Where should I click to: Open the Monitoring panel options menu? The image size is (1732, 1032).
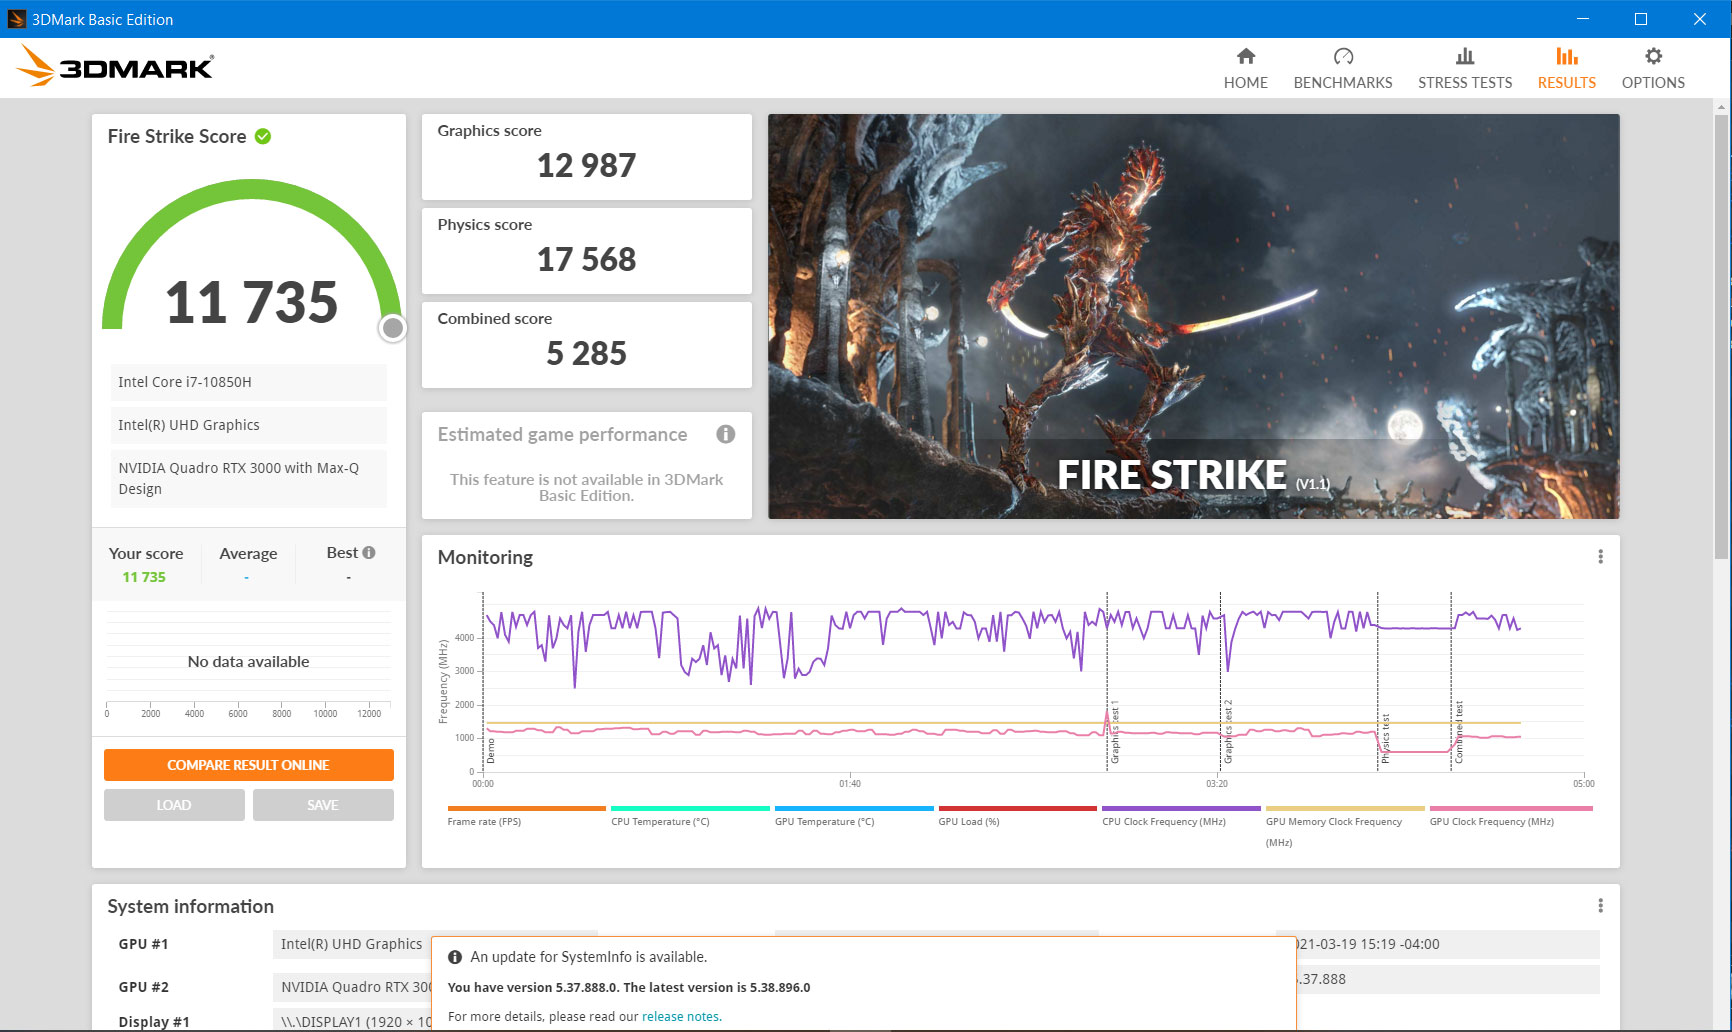(x=1600, y=557)
